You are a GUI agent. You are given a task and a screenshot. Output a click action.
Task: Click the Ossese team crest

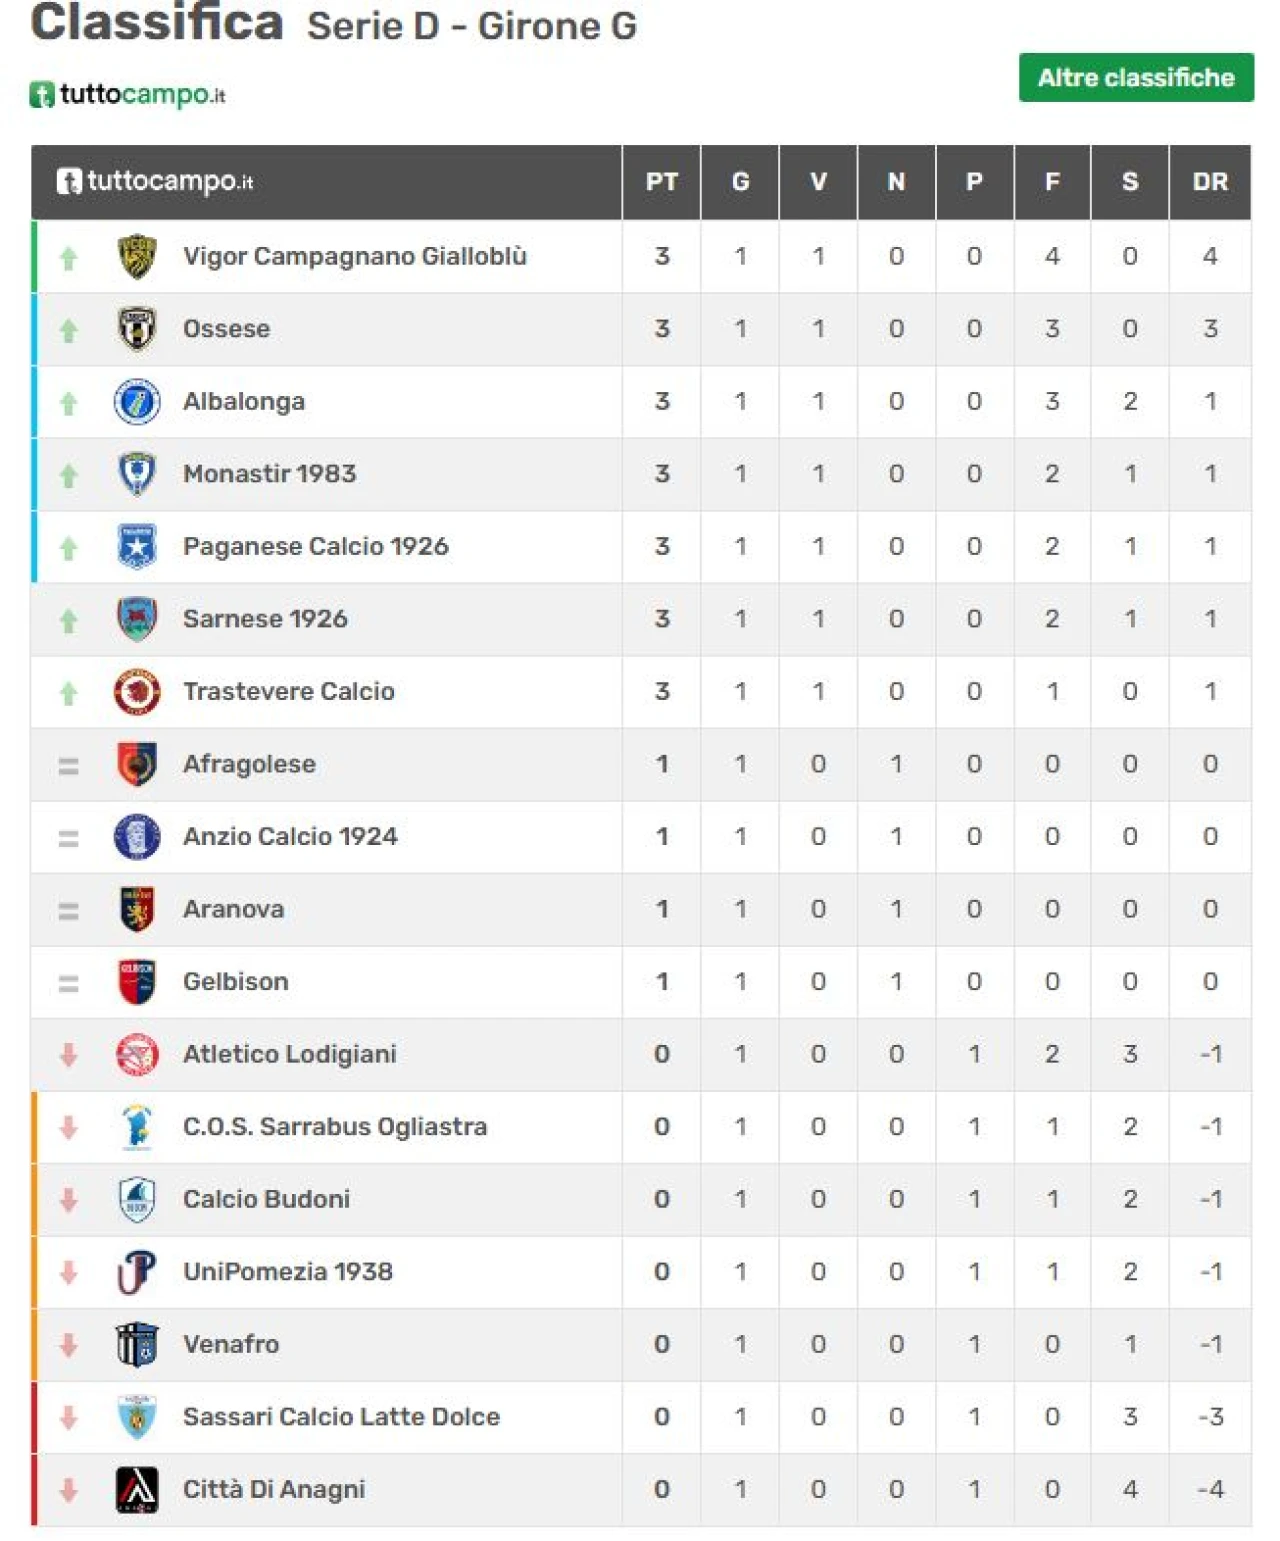tap(137, 329)
